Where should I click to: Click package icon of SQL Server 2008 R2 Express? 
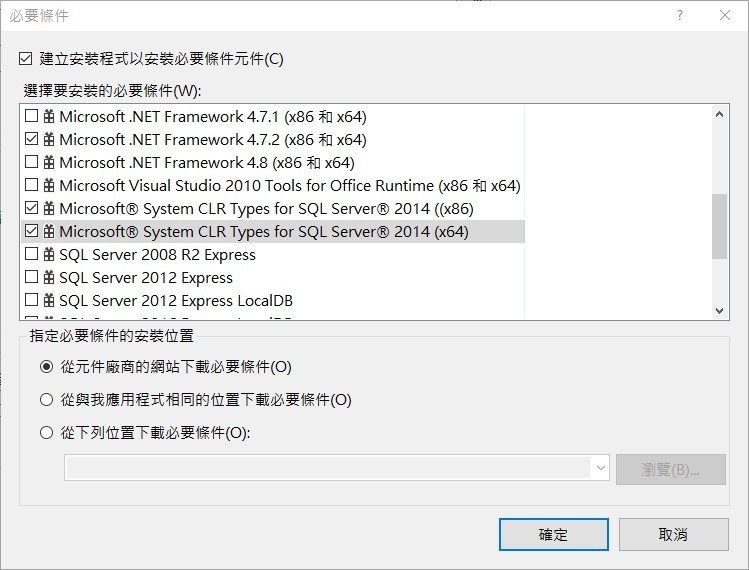pos(49,254)
